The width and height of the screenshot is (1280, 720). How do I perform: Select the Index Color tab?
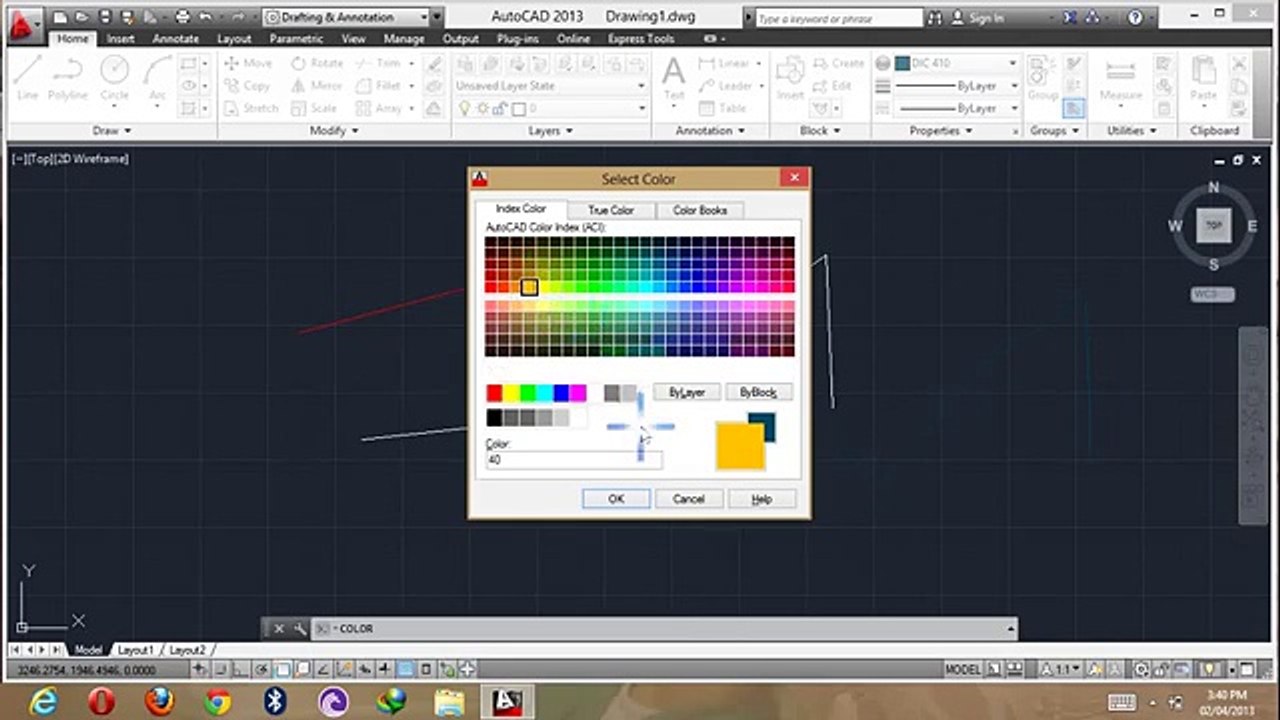pos(521,209)
